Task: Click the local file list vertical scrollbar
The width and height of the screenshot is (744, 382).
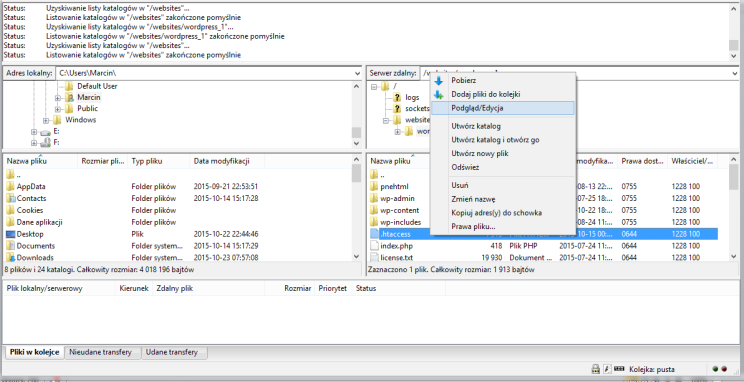Action: coord(356,208)
